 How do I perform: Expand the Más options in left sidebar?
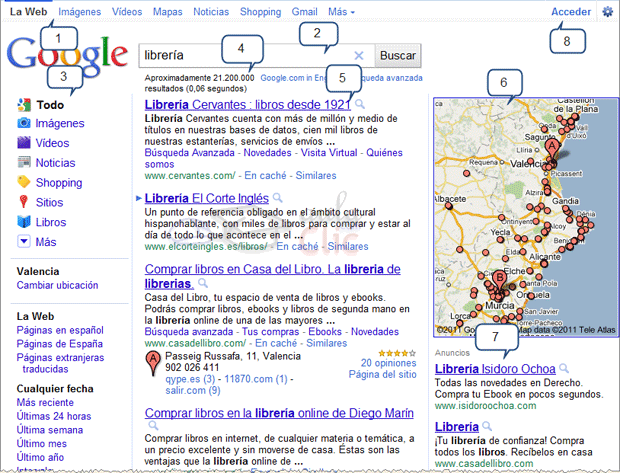pyautogui.click(x=24, y=242)
